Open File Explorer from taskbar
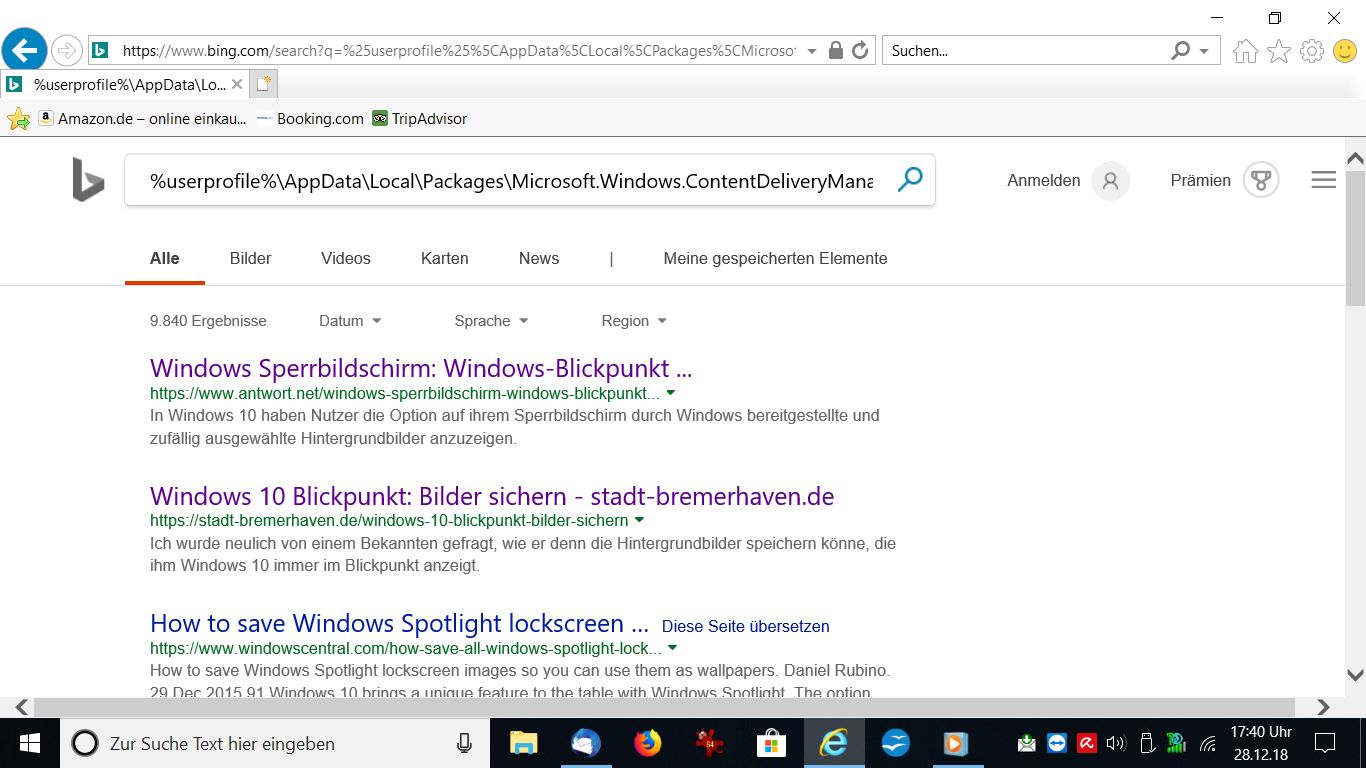Viewport: 1366px width, 768px height. [x=524, y=743]
